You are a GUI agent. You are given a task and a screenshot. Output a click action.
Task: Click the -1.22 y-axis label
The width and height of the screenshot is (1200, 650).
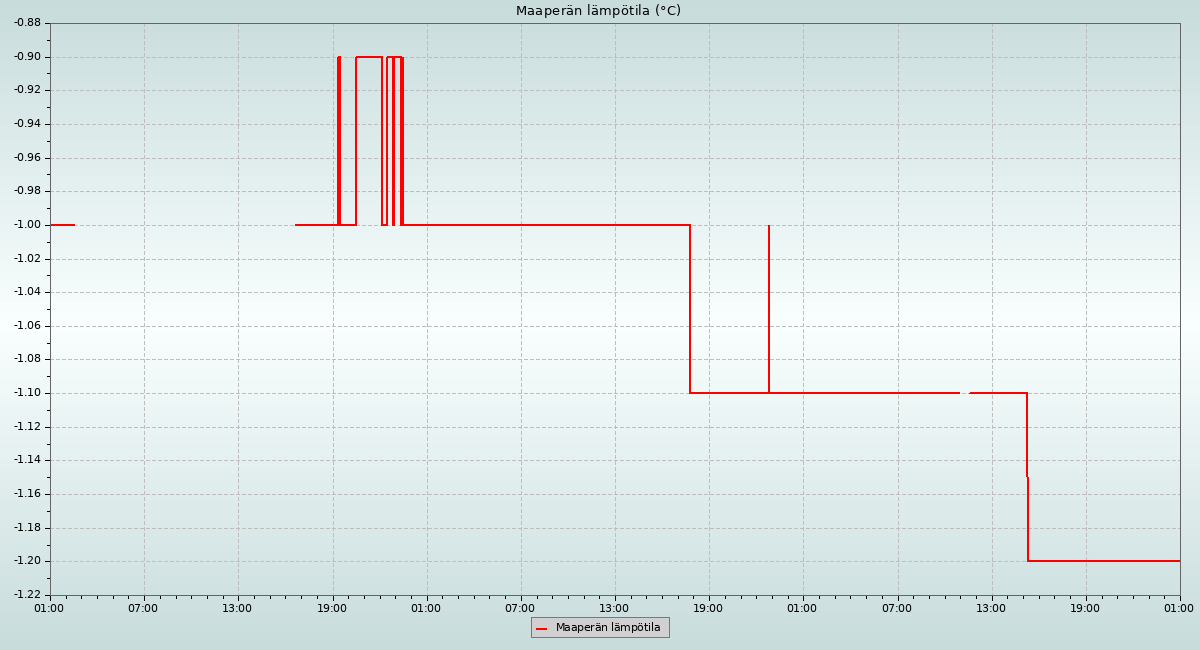point(27,595)
